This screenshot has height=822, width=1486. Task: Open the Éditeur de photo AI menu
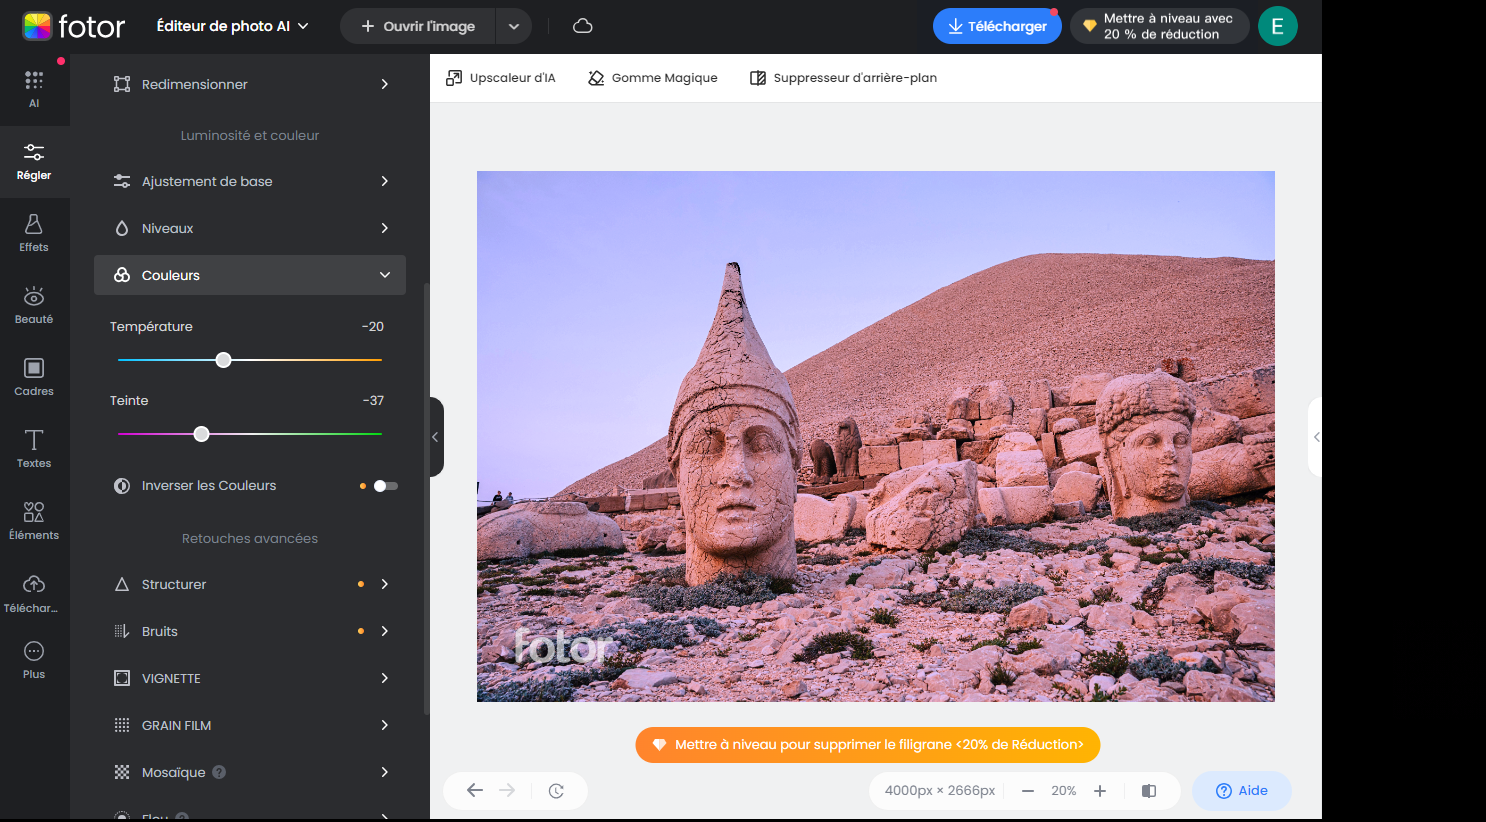tap(232, 27)
